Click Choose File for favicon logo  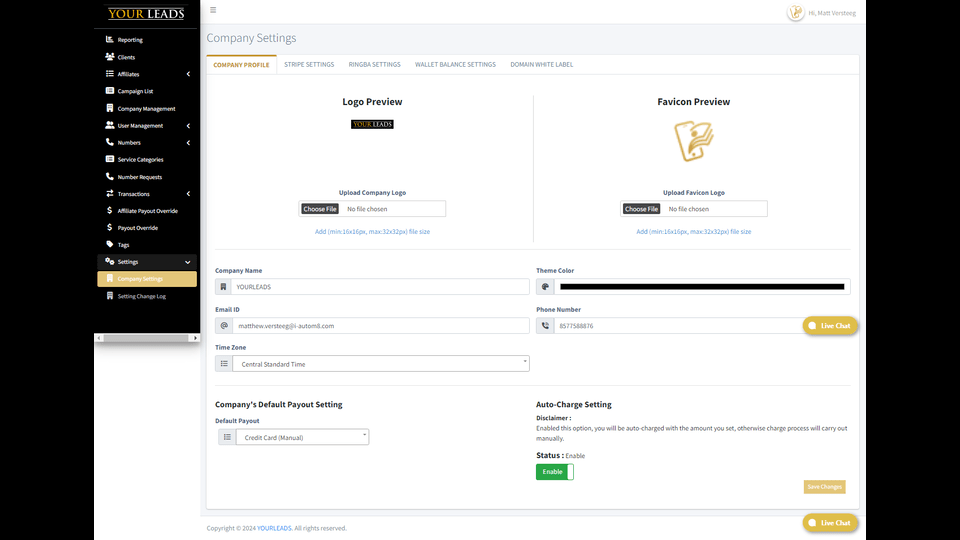(641, 209)
